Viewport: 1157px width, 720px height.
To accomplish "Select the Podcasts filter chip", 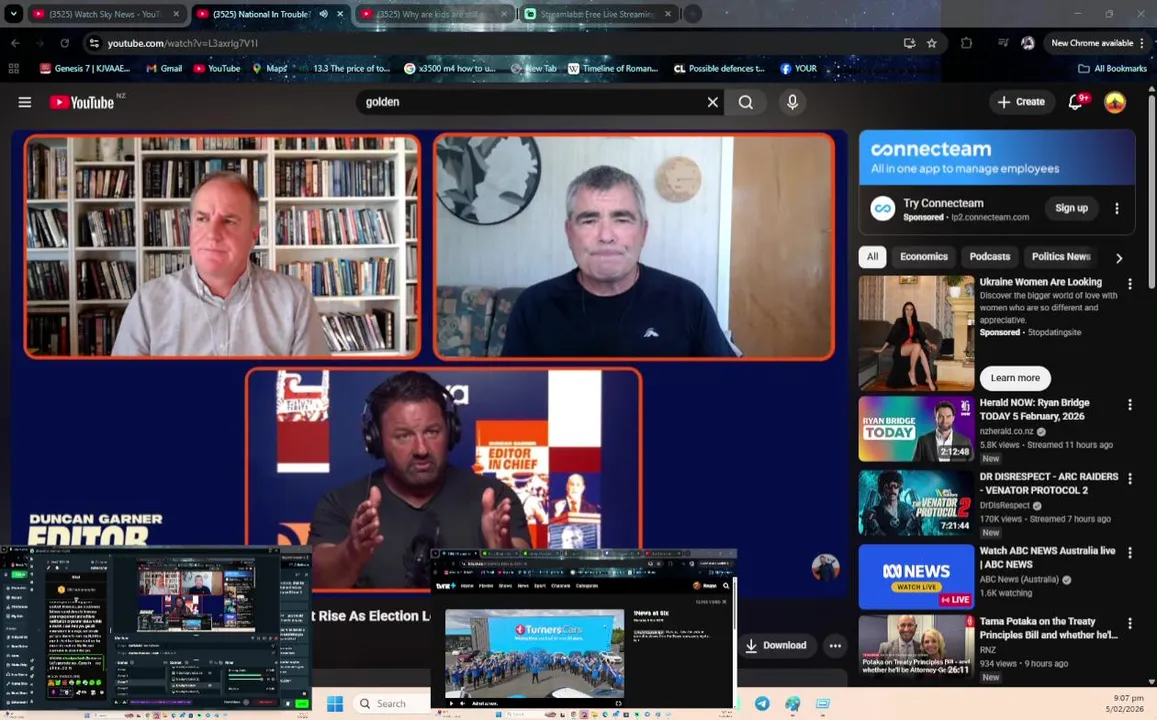I will [990, 257].
